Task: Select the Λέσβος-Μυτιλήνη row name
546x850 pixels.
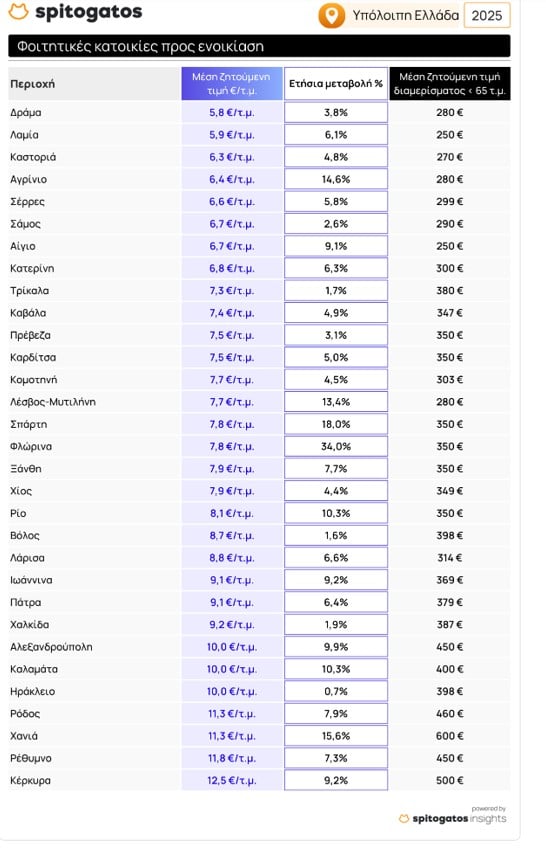Action: coord(53,402)
